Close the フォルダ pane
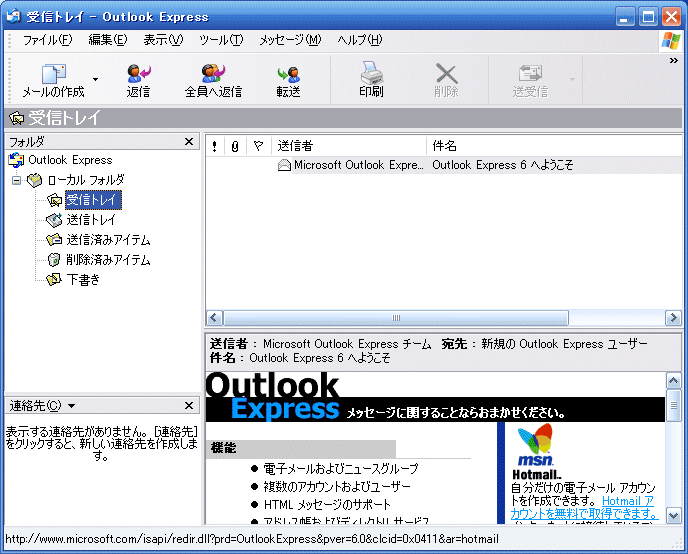Screen dimensions: 688x554 (189, 142)
